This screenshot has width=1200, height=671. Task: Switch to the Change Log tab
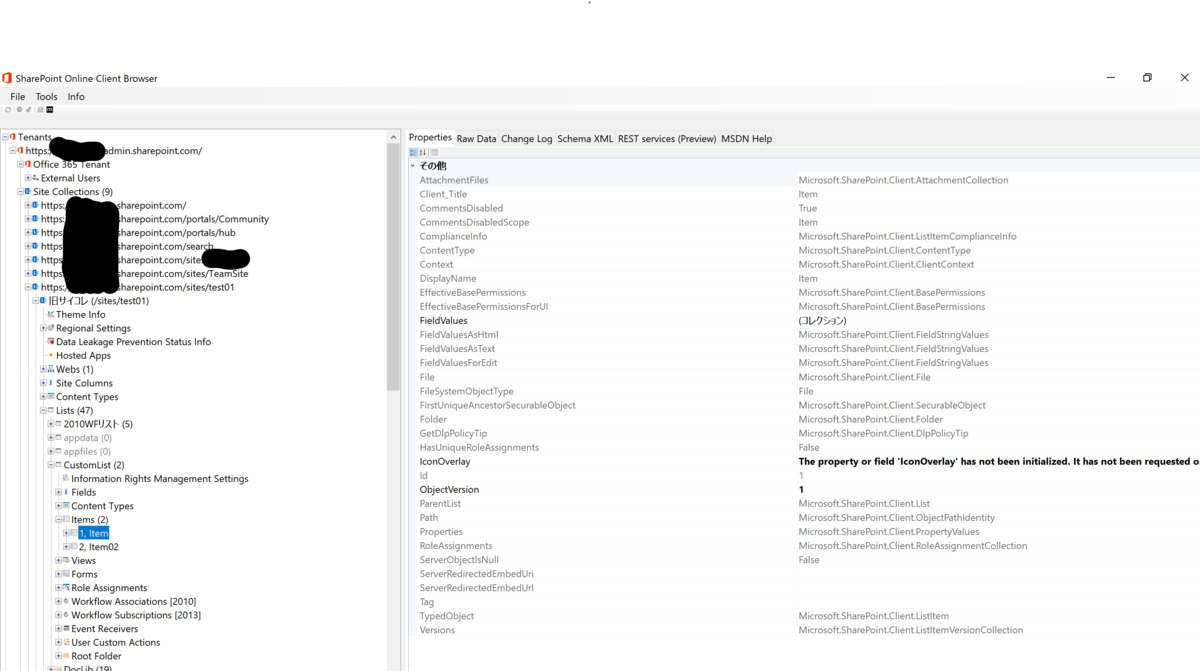tap(527, 139)
